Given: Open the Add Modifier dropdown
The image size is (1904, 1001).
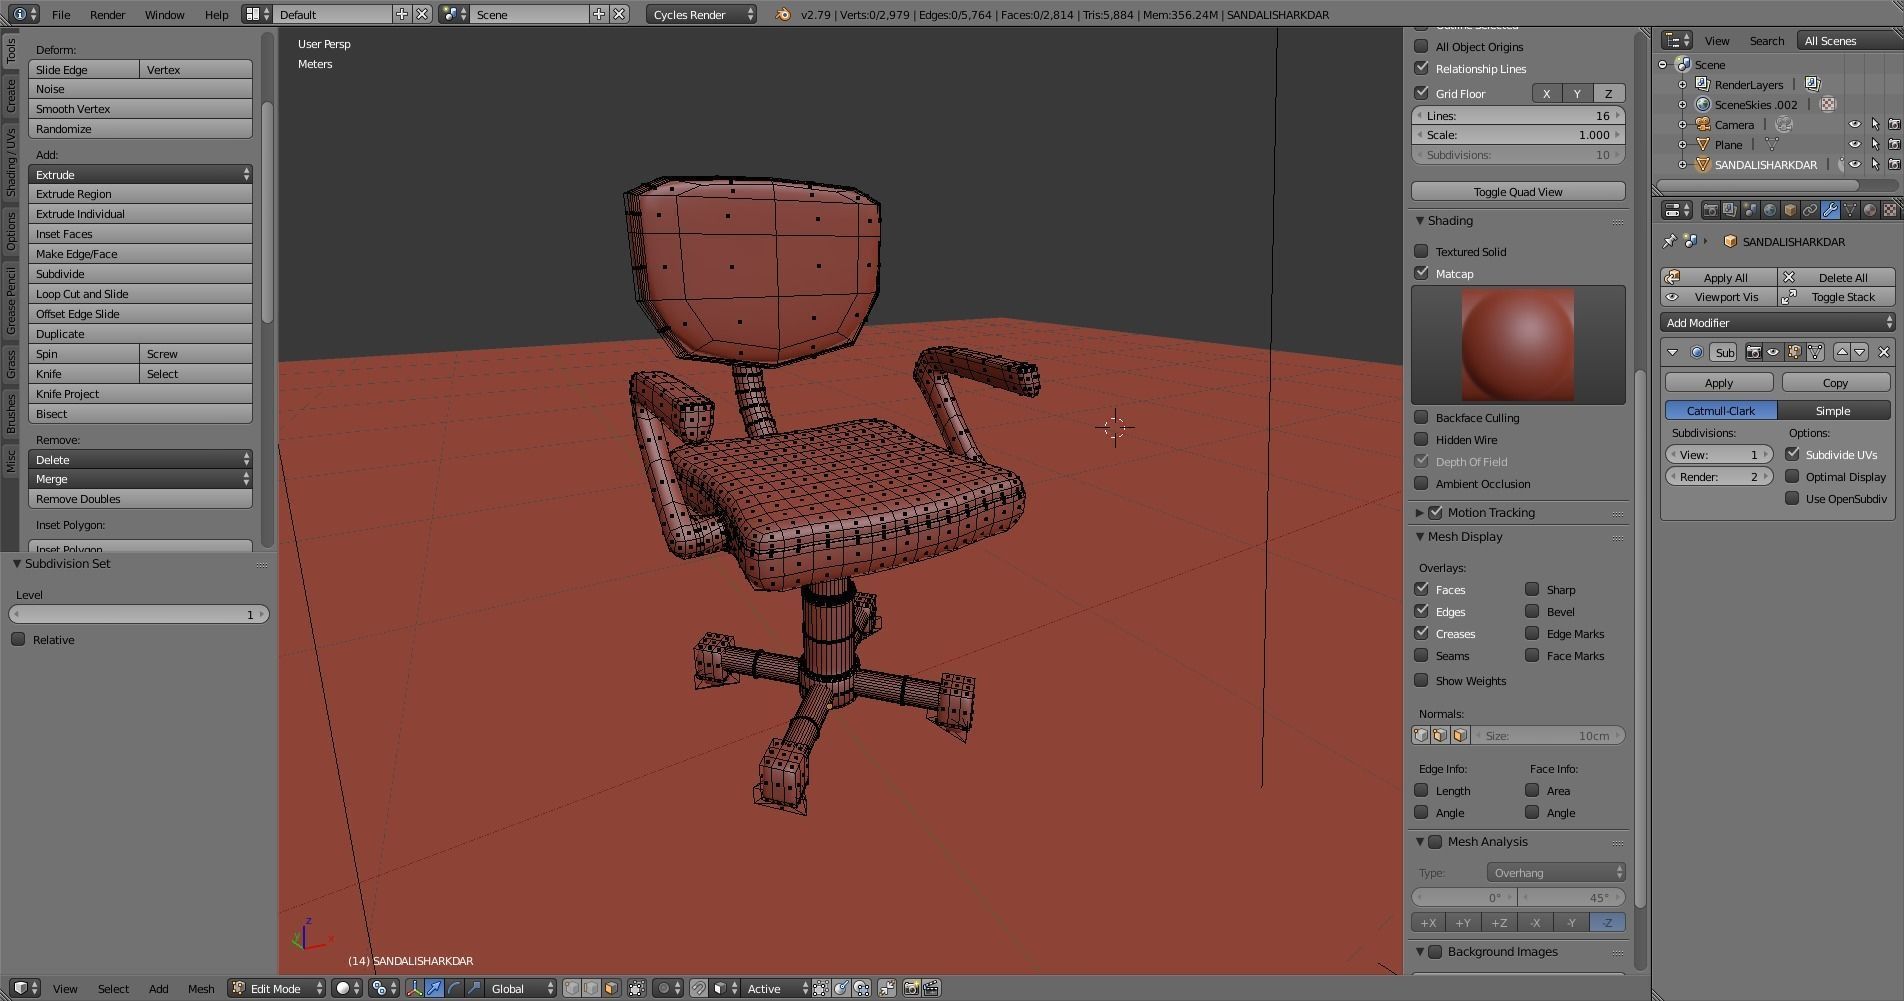Looking at the screenshot, I should pyautogui.click(x=1778, y=322).
